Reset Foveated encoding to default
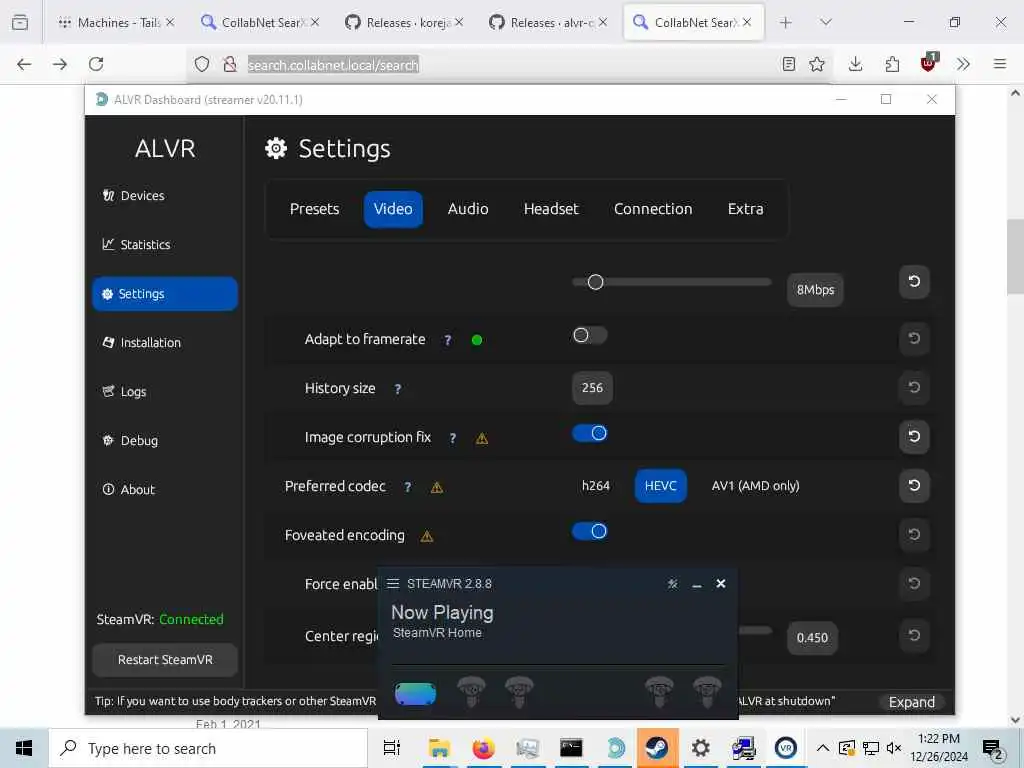Image resolution: width=1024 pixels, height=768 pixels. (914, 534)
